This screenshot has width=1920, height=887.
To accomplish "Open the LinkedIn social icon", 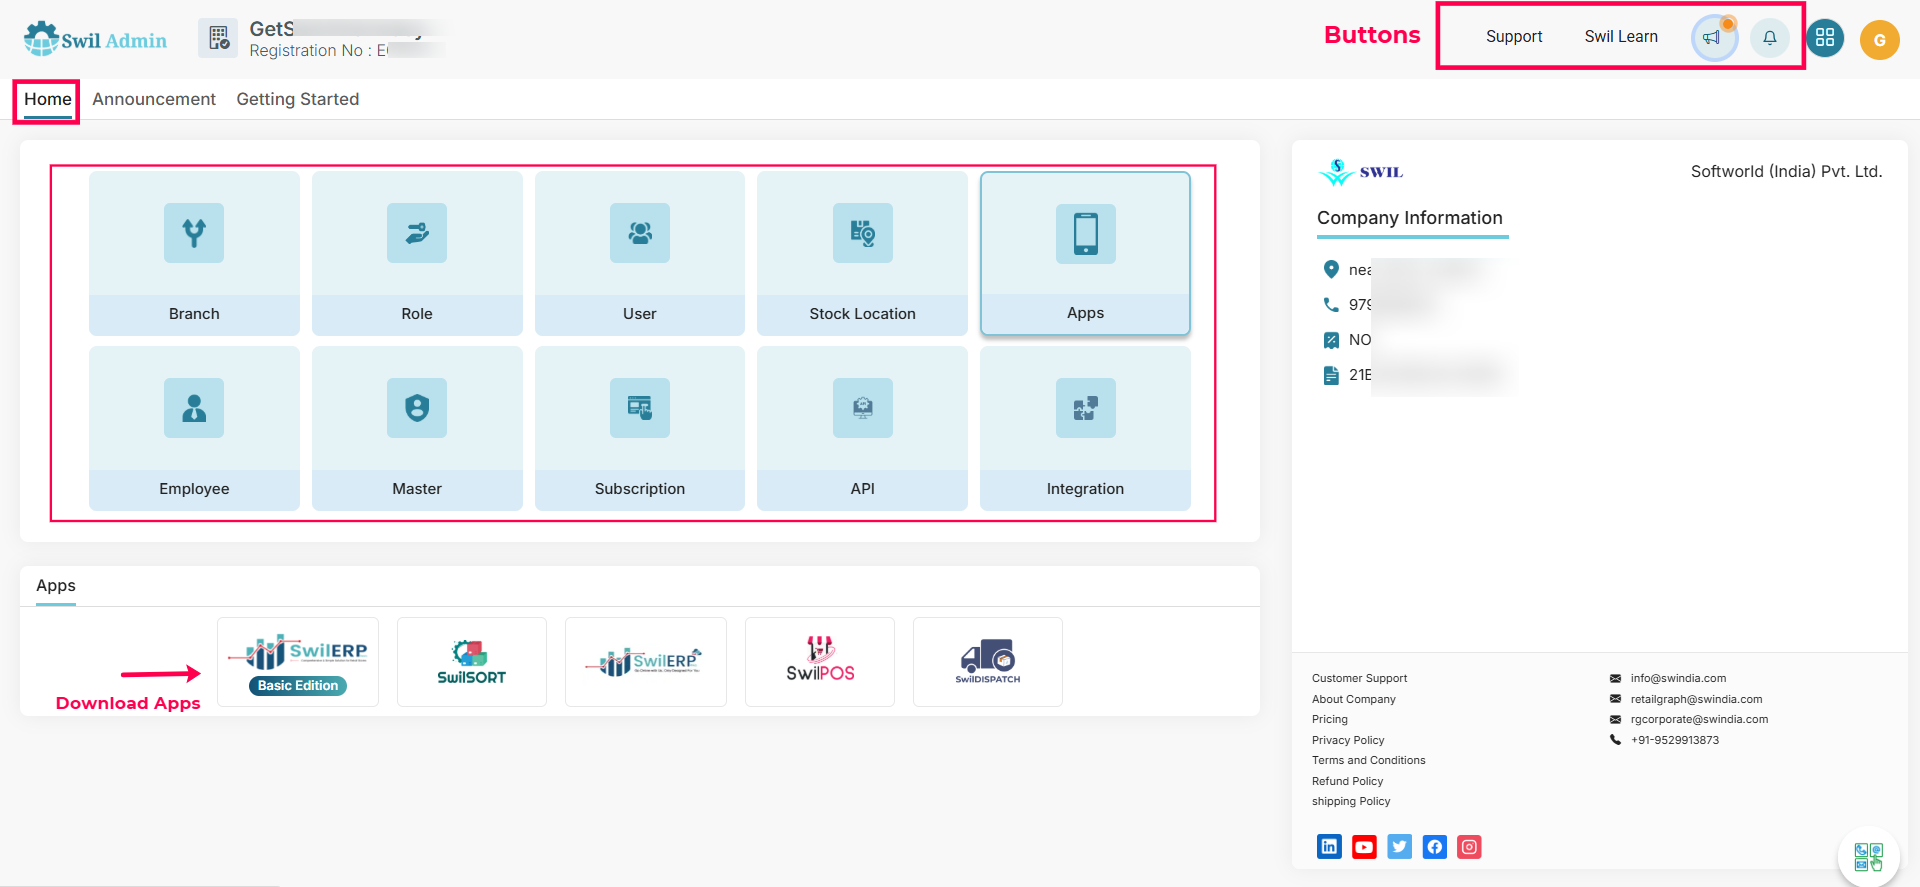I will point(1329,847).
